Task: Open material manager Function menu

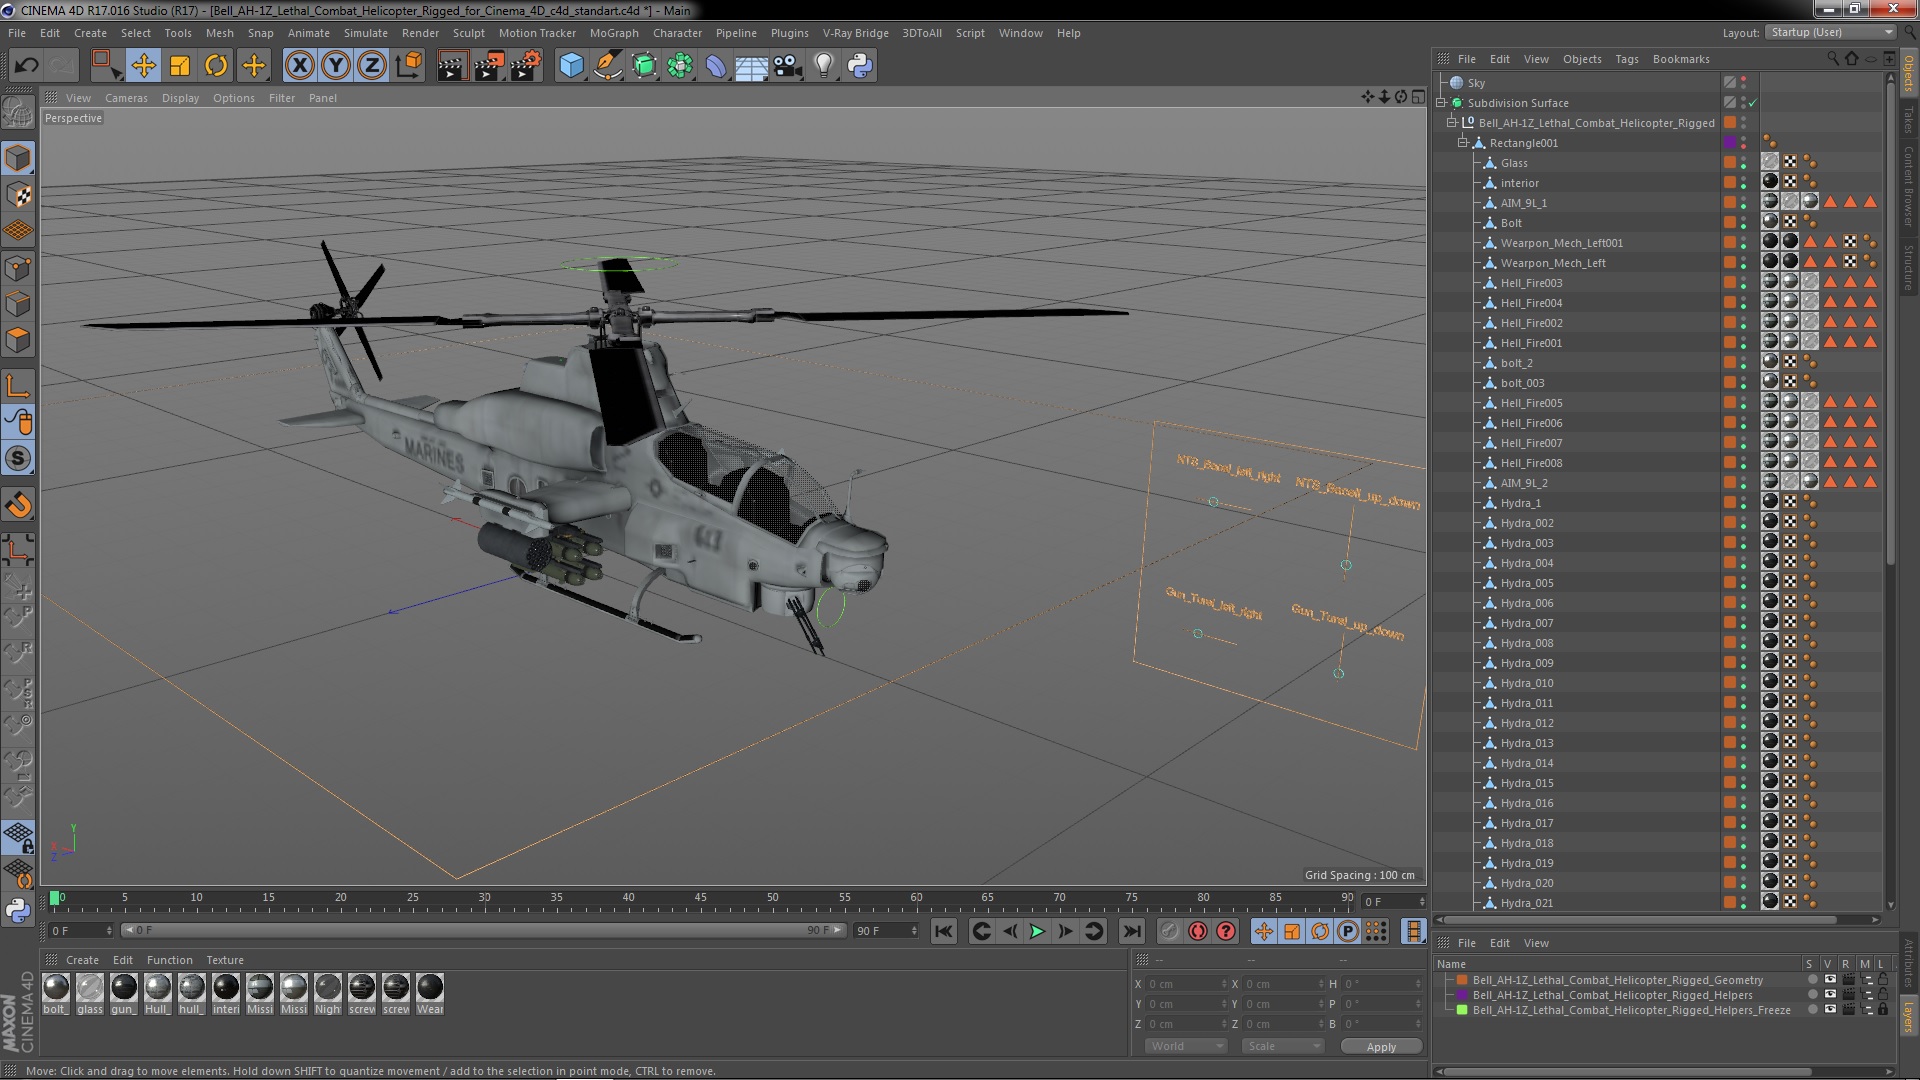Action: (x=169, y=960)
